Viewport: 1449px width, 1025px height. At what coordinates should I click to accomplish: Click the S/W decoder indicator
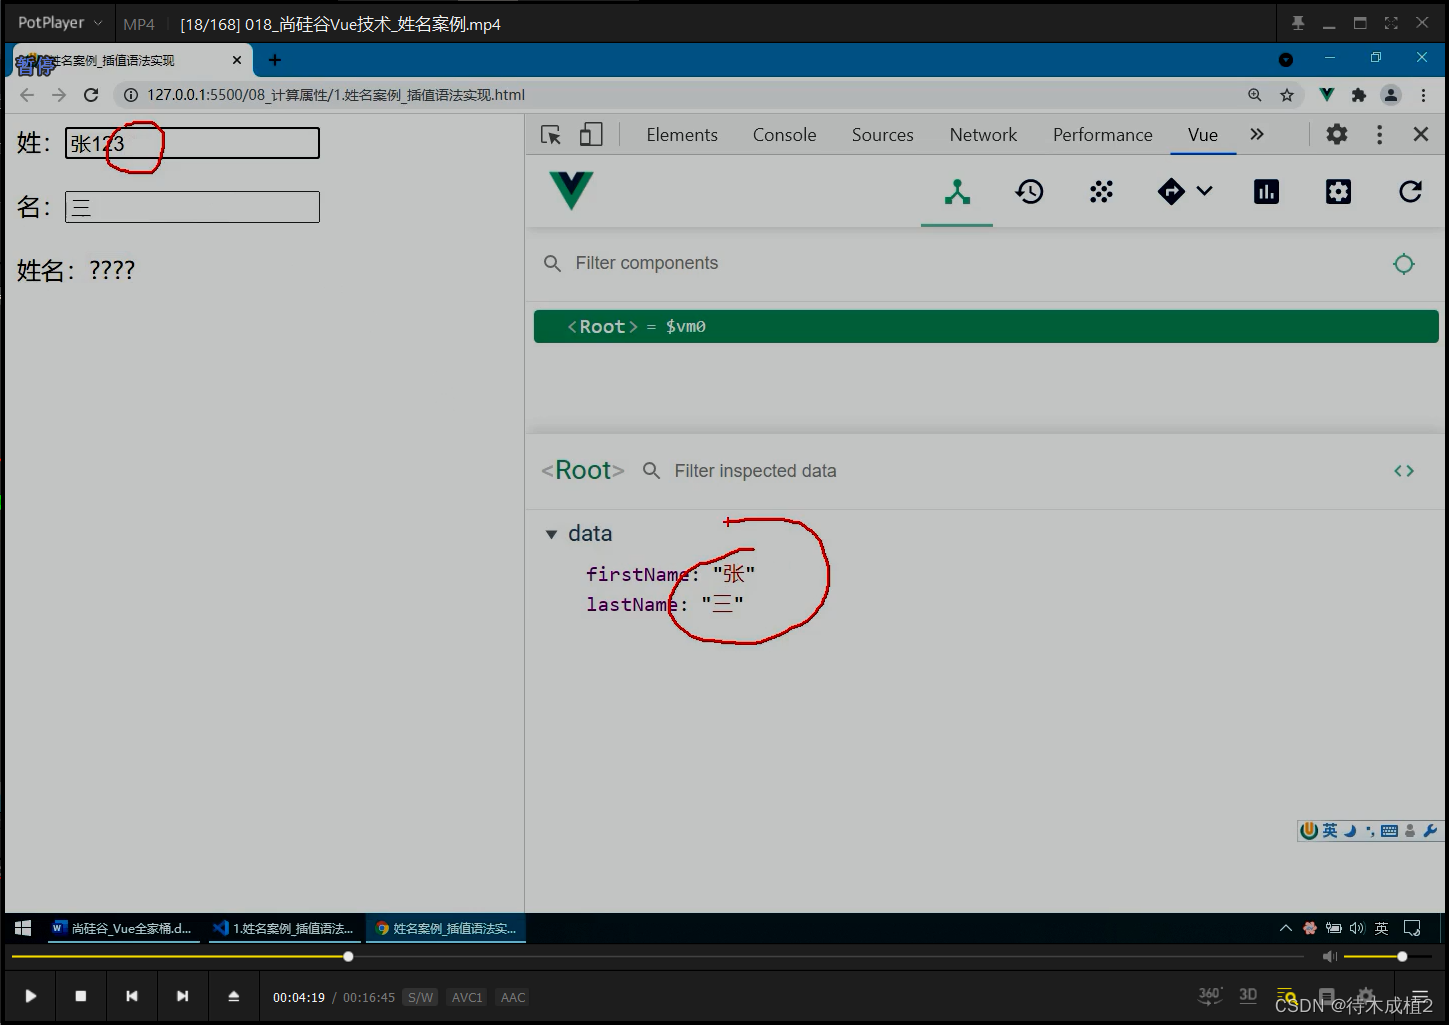tap(421, 997)
